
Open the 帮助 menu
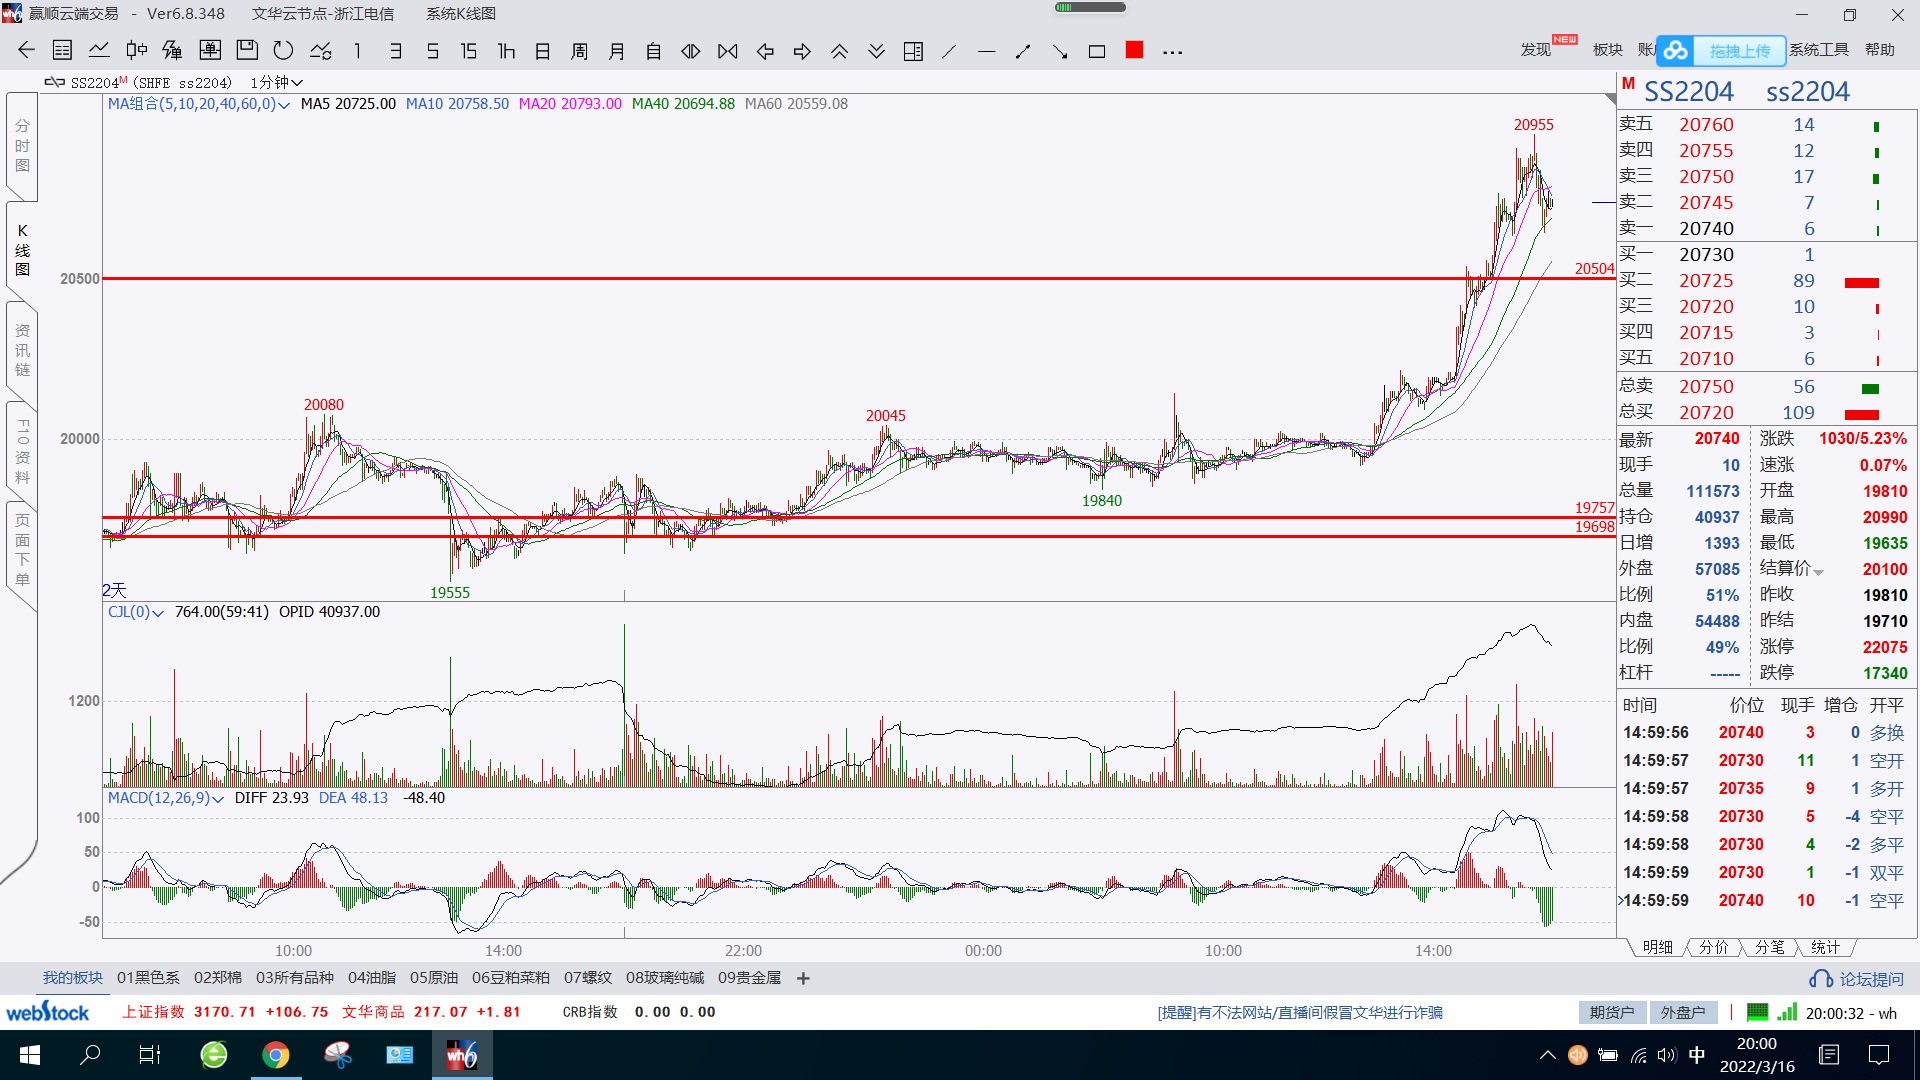(x=1880, y=50)
